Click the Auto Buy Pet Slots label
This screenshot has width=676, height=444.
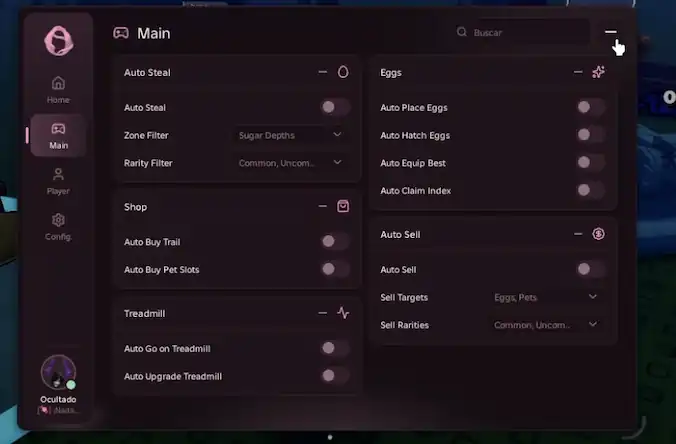coord(162,270)
